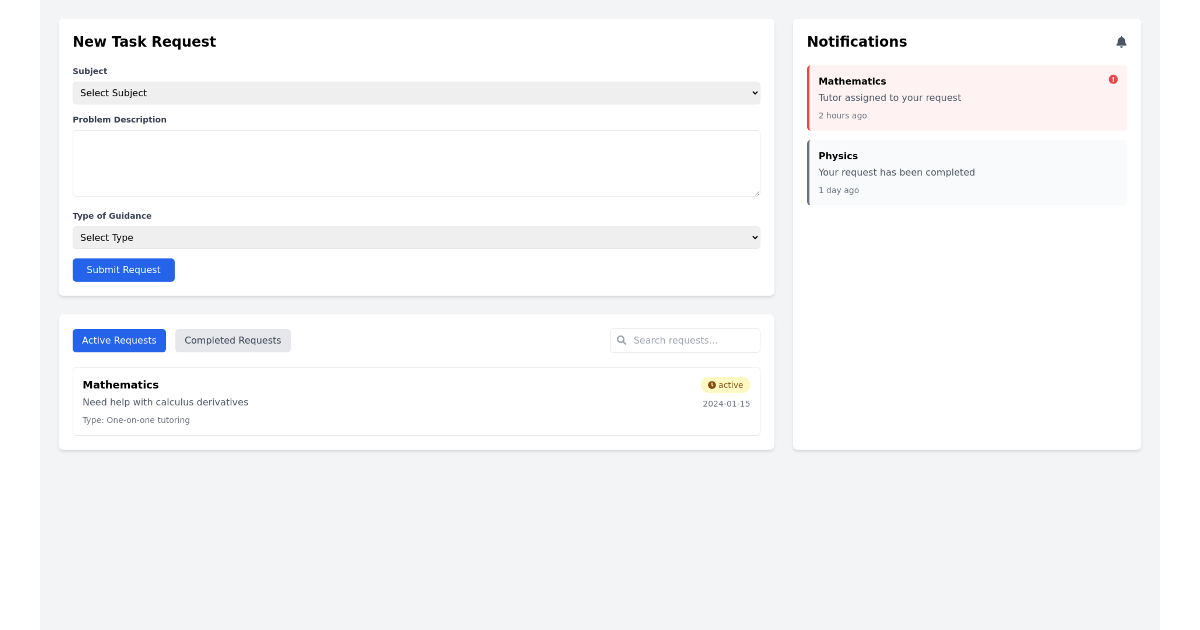The height and width of the screenshot is (630, 1200).
Task: Click the red alert icon on Mathematics notification
Action: (1113, 79)
